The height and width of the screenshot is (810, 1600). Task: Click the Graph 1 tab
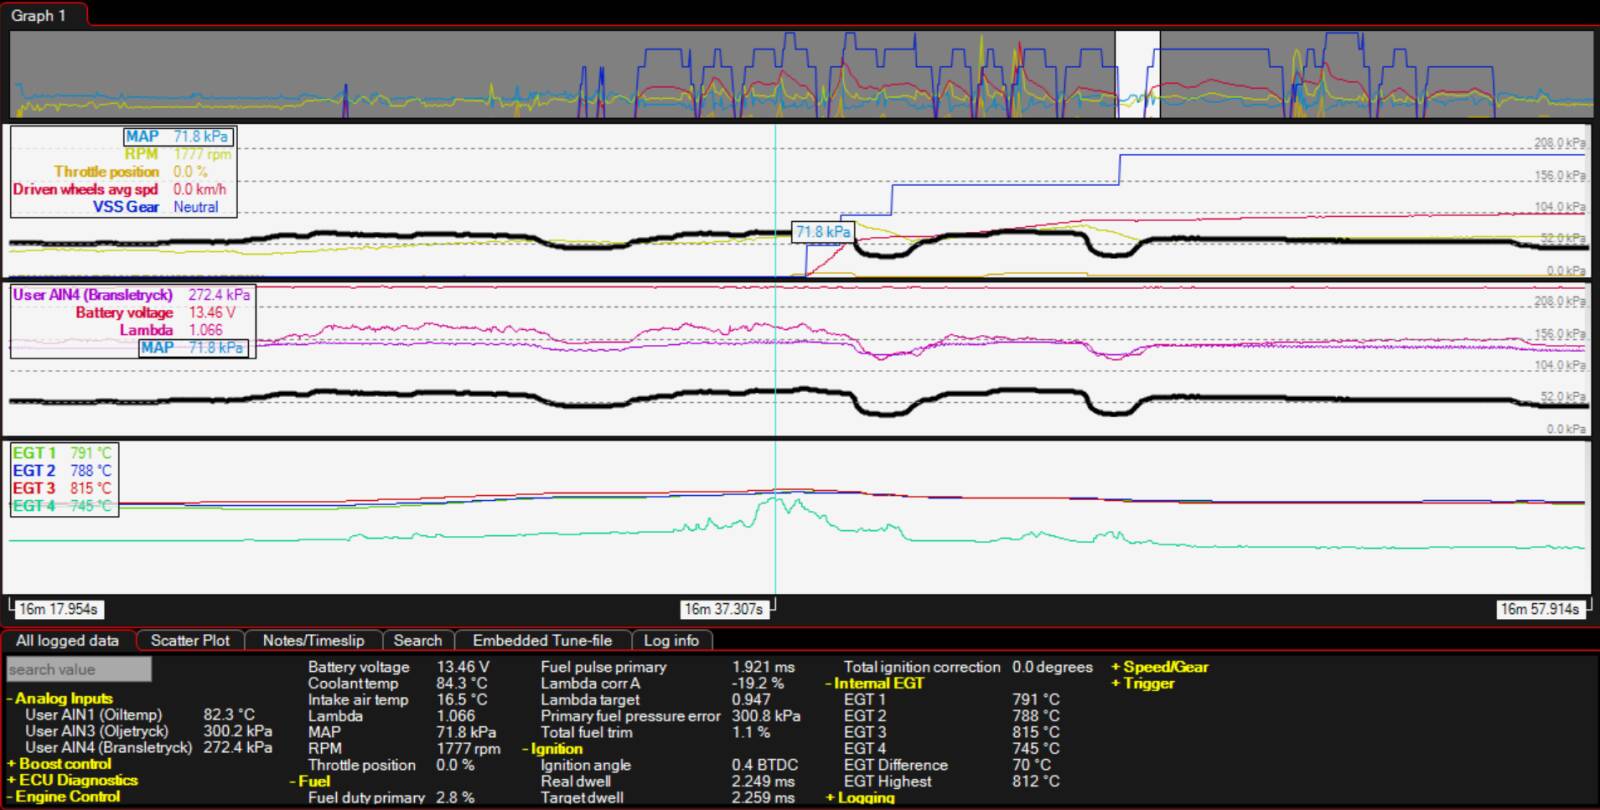[x=40, y=15]
